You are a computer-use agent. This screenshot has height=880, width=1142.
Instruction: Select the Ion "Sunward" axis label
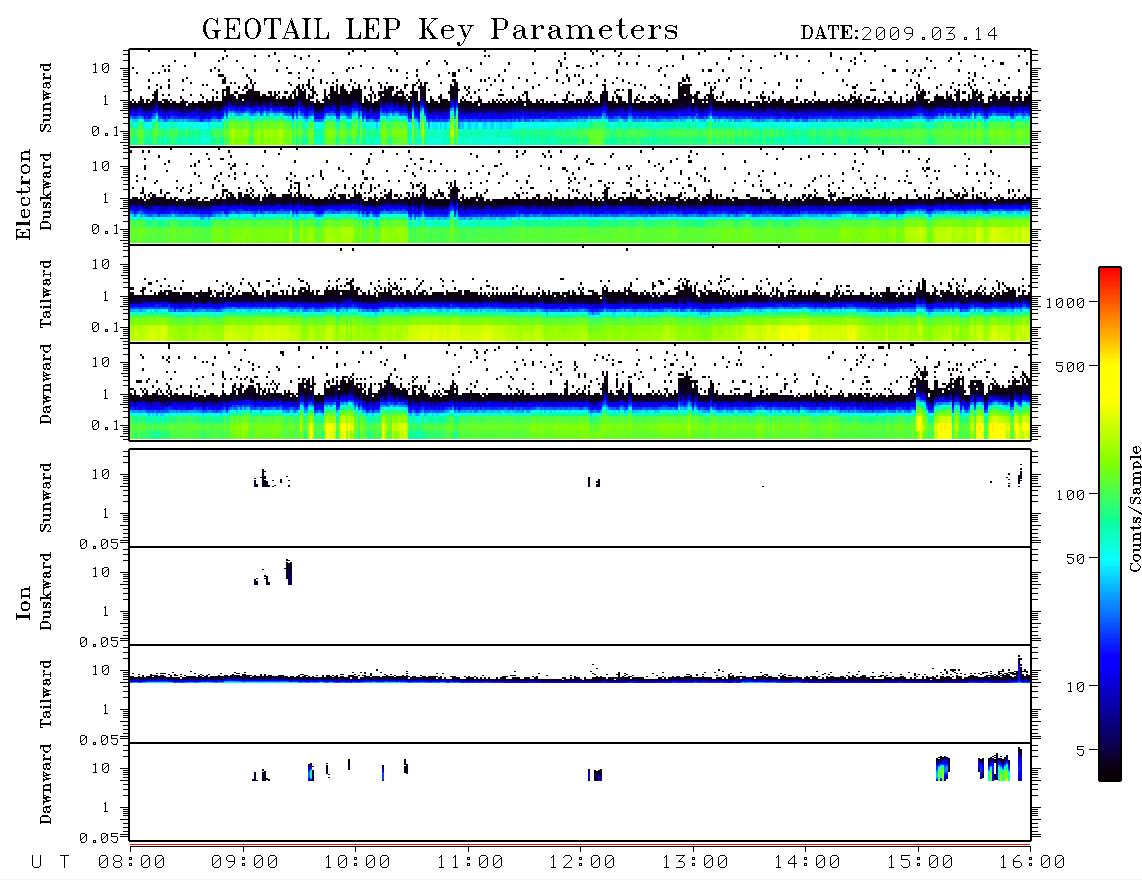[x=46, y=498]
